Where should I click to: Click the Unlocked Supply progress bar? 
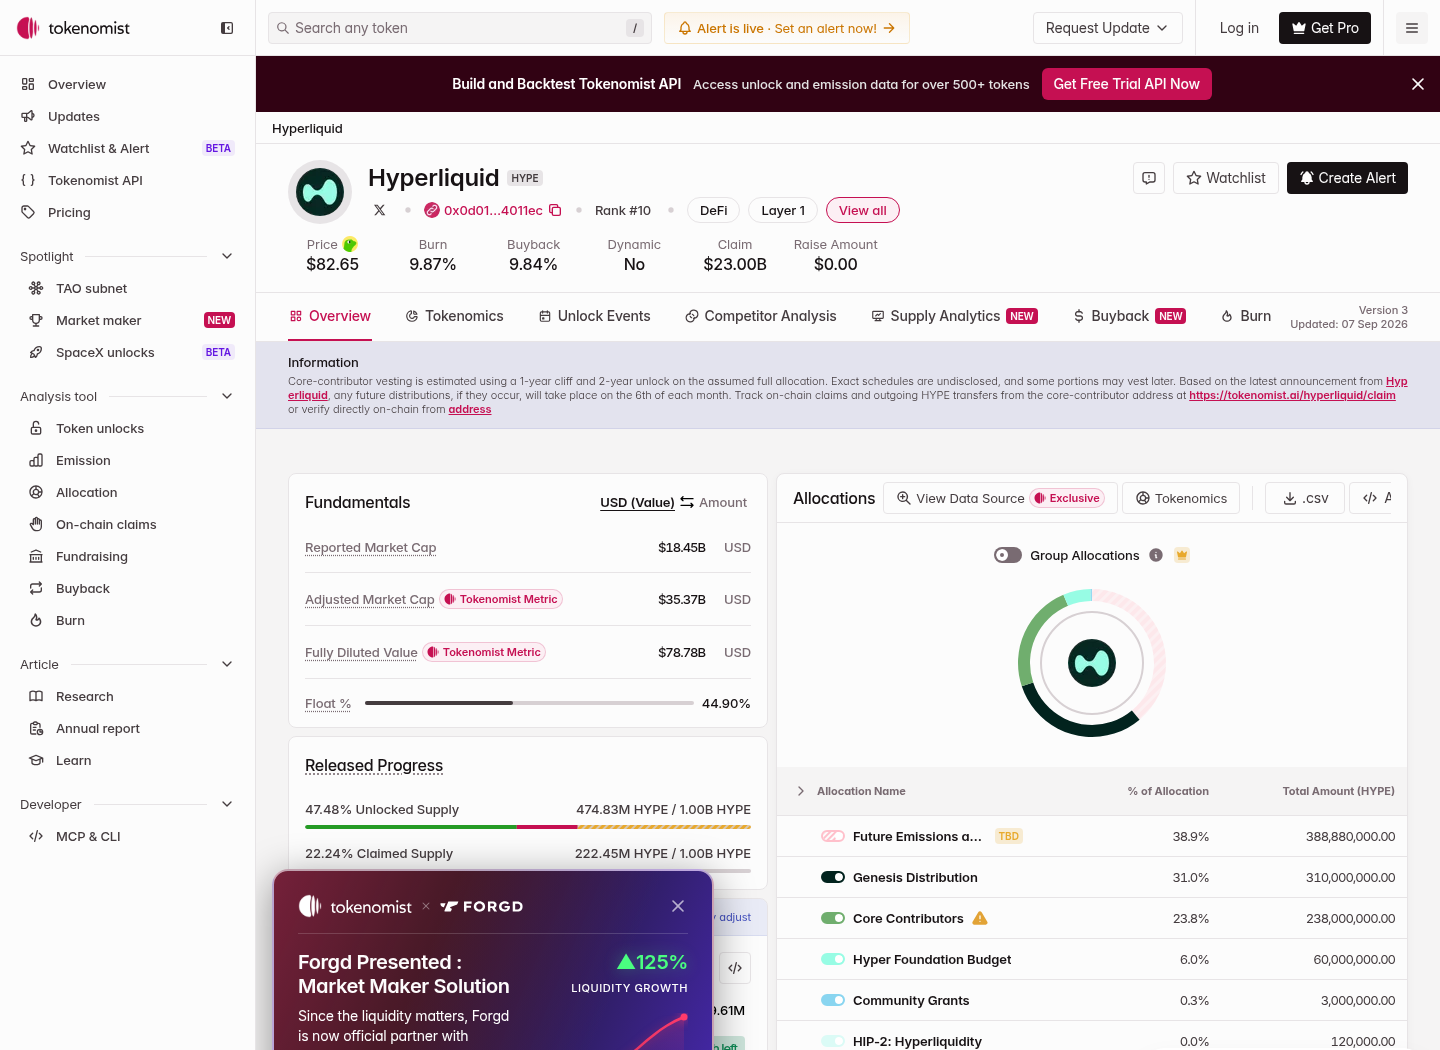click(528, 827)
